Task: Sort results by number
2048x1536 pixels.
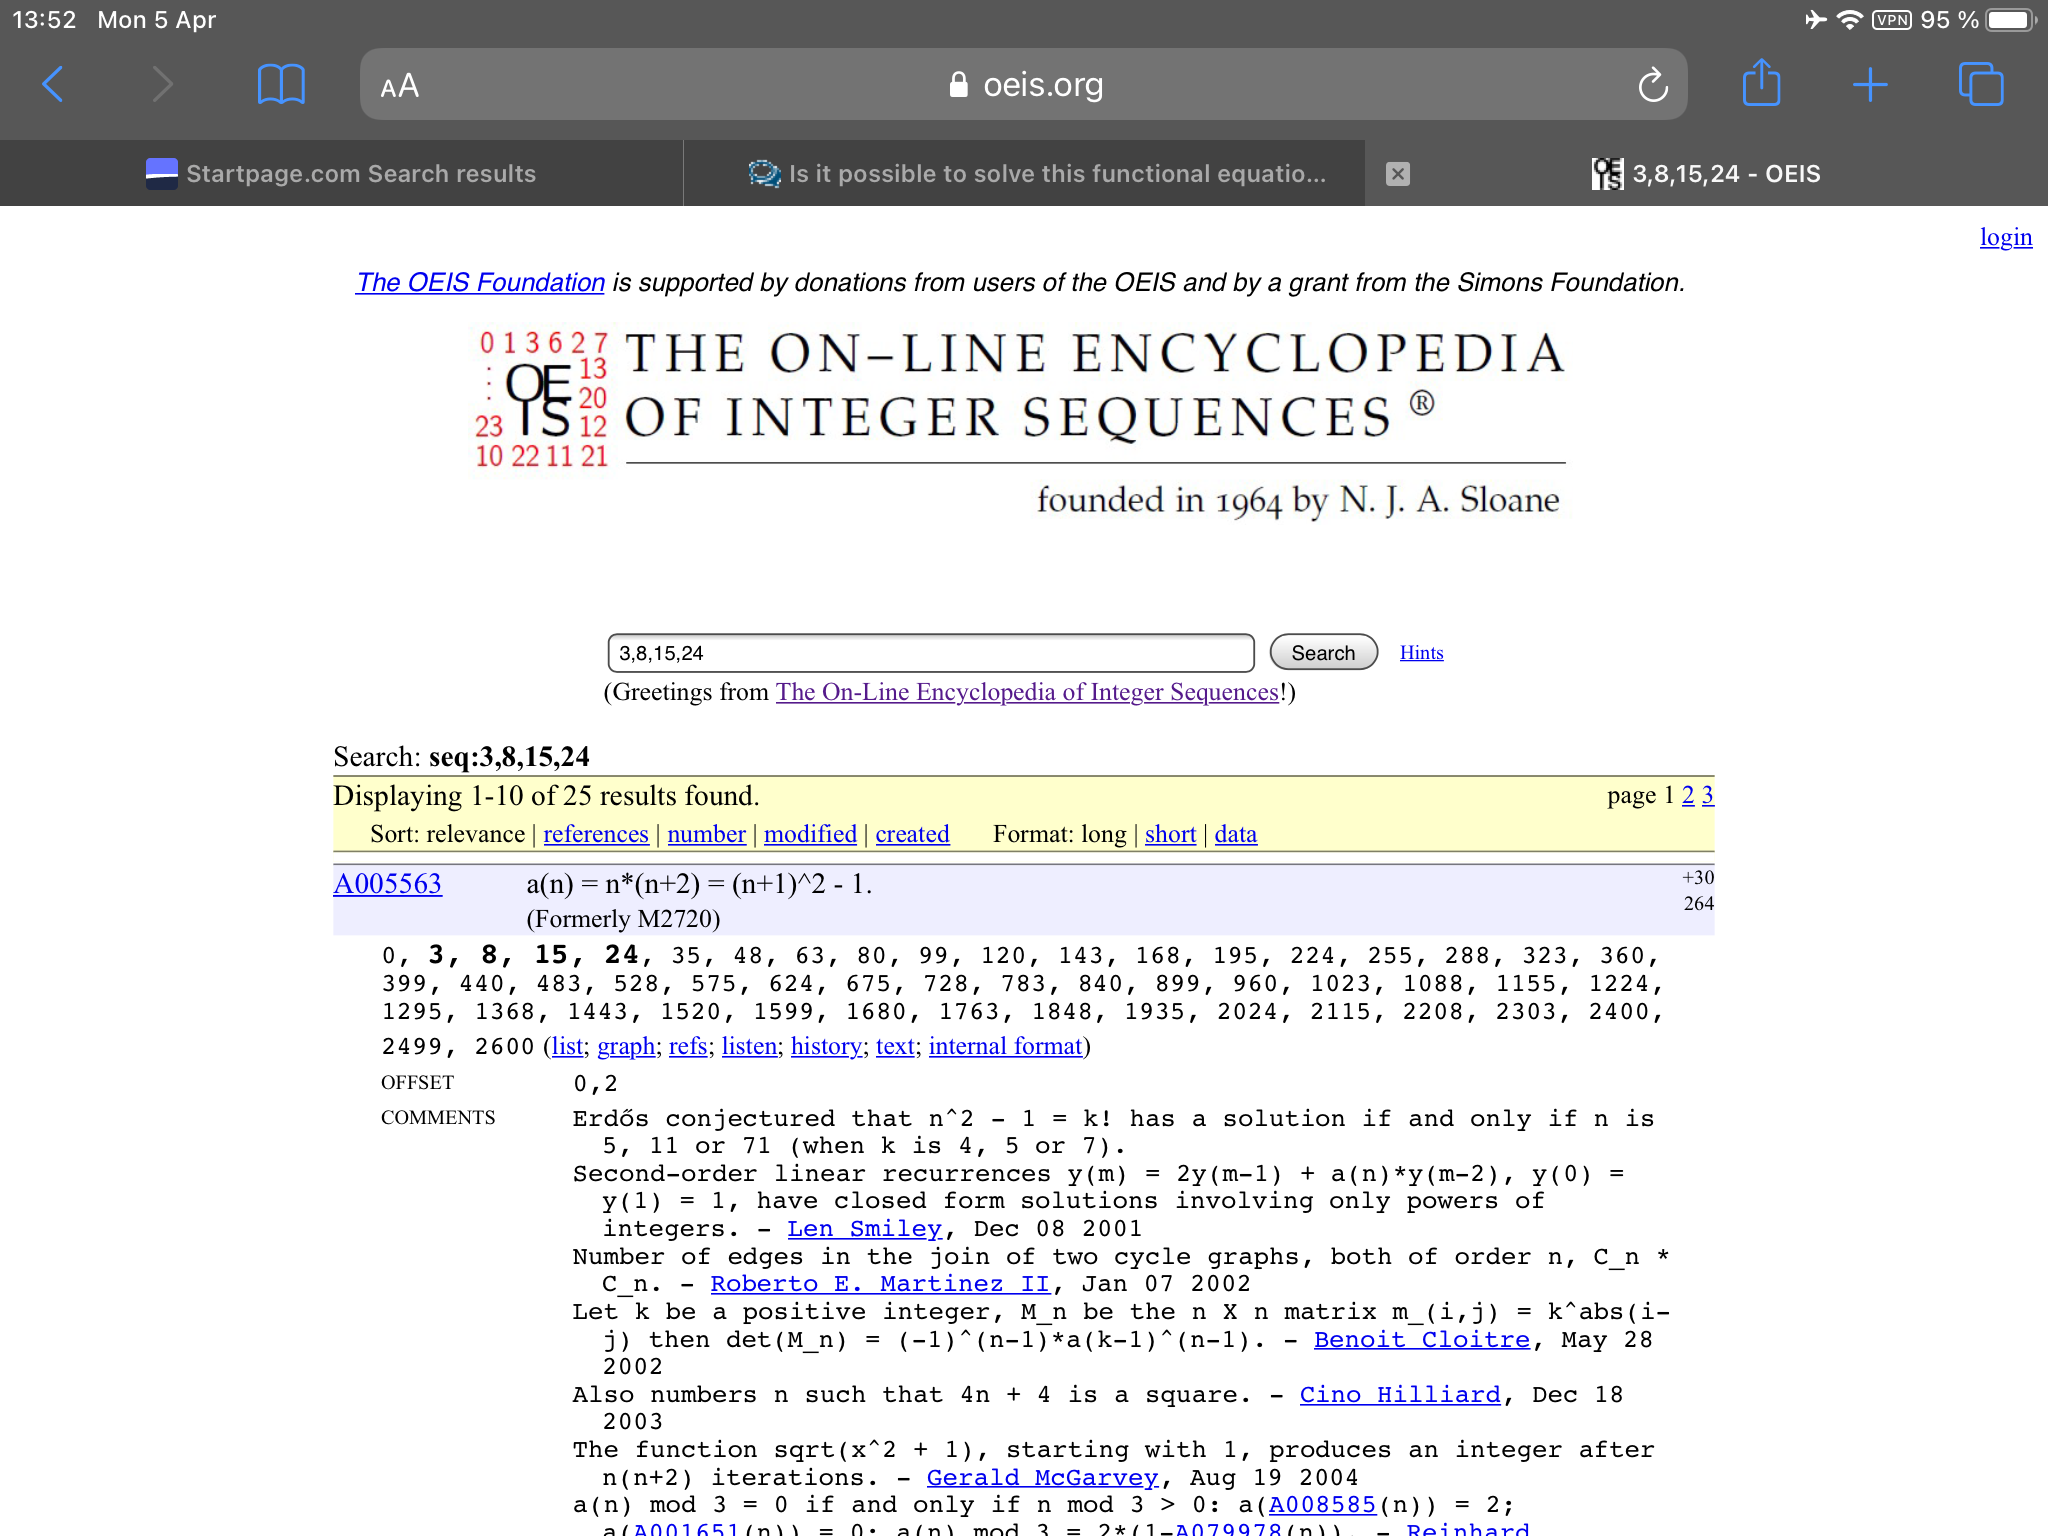Action: tap(706, 834)
